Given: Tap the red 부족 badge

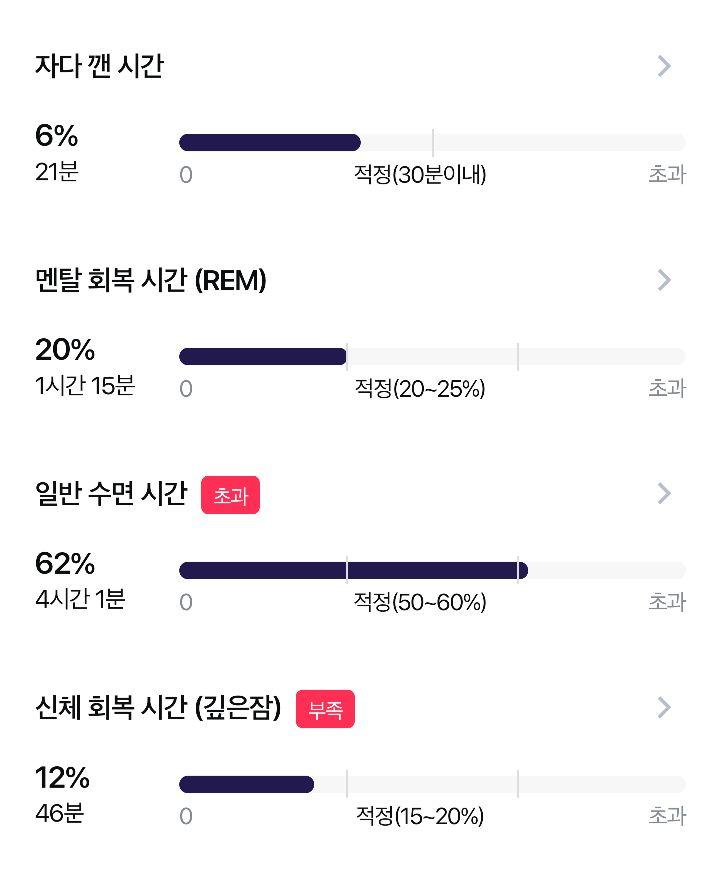Looking at the screenshot, I should (x=325, y=709).
